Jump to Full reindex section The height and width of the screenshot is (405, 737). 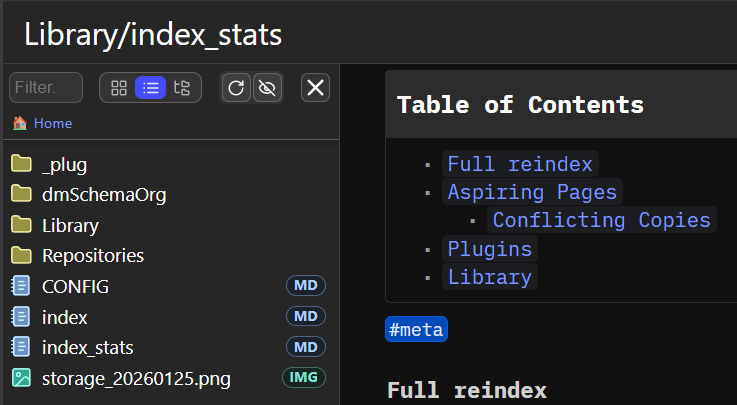(521, 164)
